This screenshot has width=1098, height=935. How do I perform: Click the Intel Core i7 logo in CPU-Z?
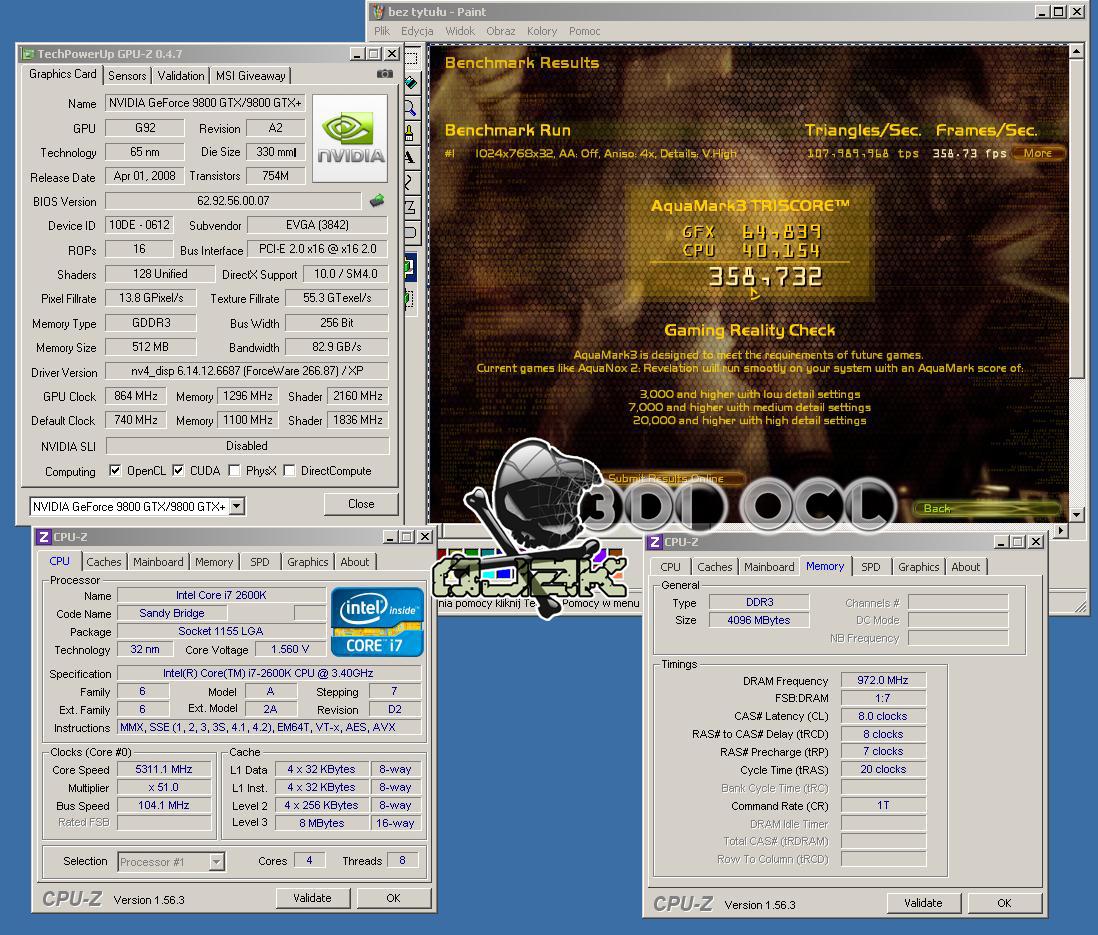[x=377, y=622]
